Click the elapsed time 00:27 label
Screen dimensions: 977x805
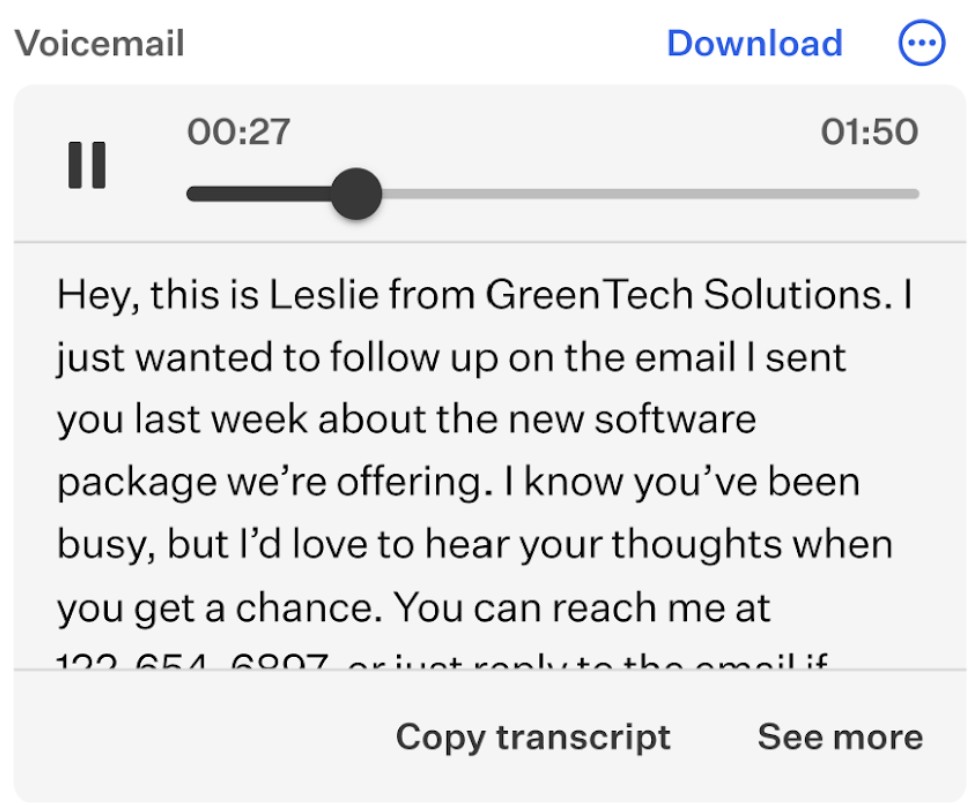(239, 131)
